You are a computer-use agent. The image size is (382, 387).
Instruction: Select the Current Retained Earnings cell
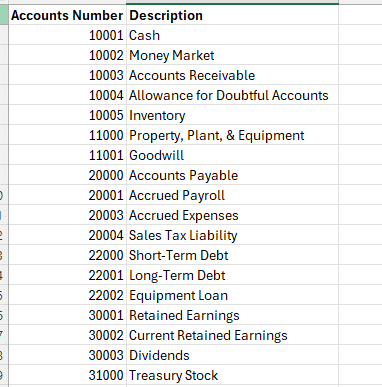click(232, 335)
